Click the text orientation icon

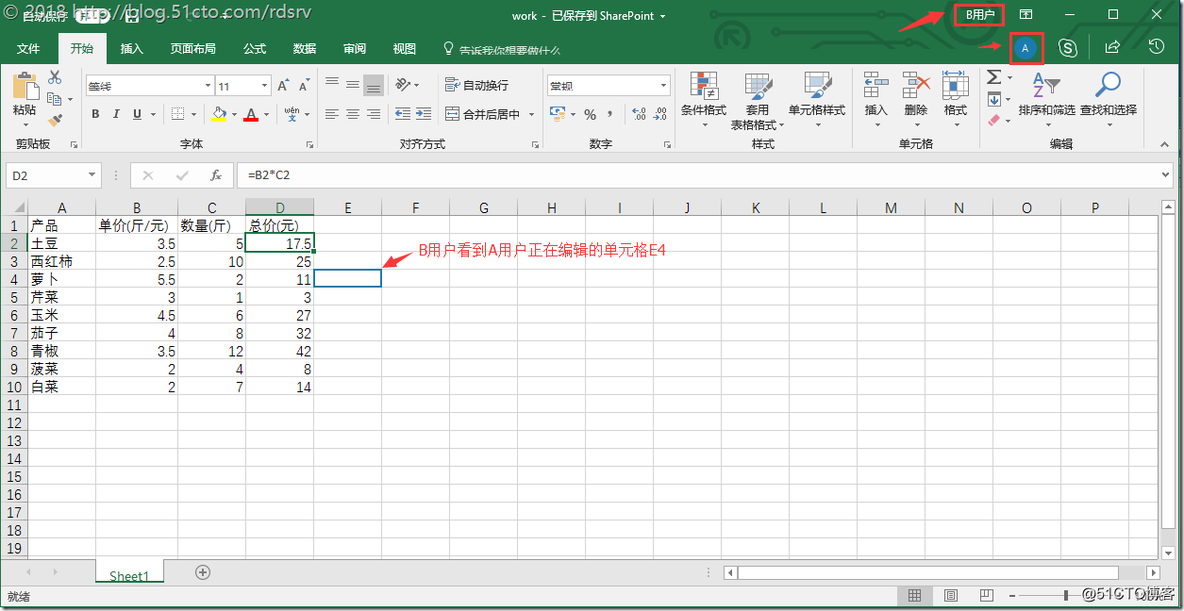point(403,85)
